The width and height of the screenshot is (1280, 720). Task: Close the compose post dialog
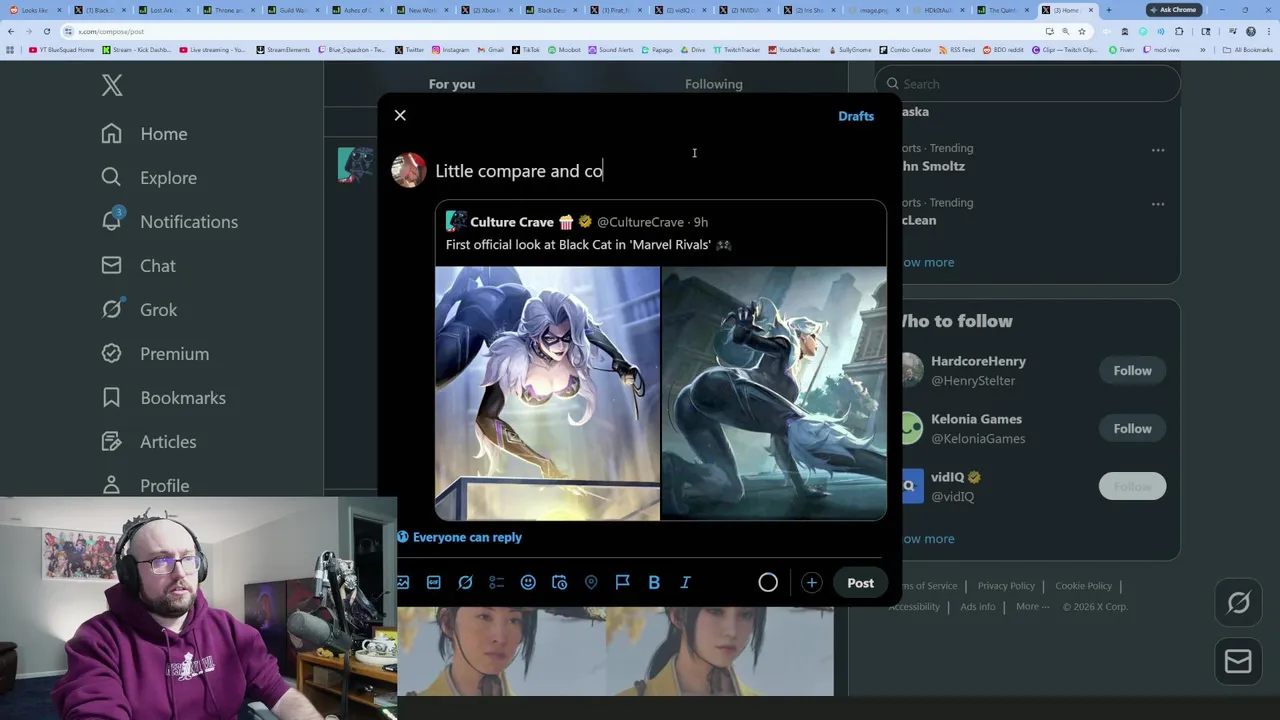(400, 116)
